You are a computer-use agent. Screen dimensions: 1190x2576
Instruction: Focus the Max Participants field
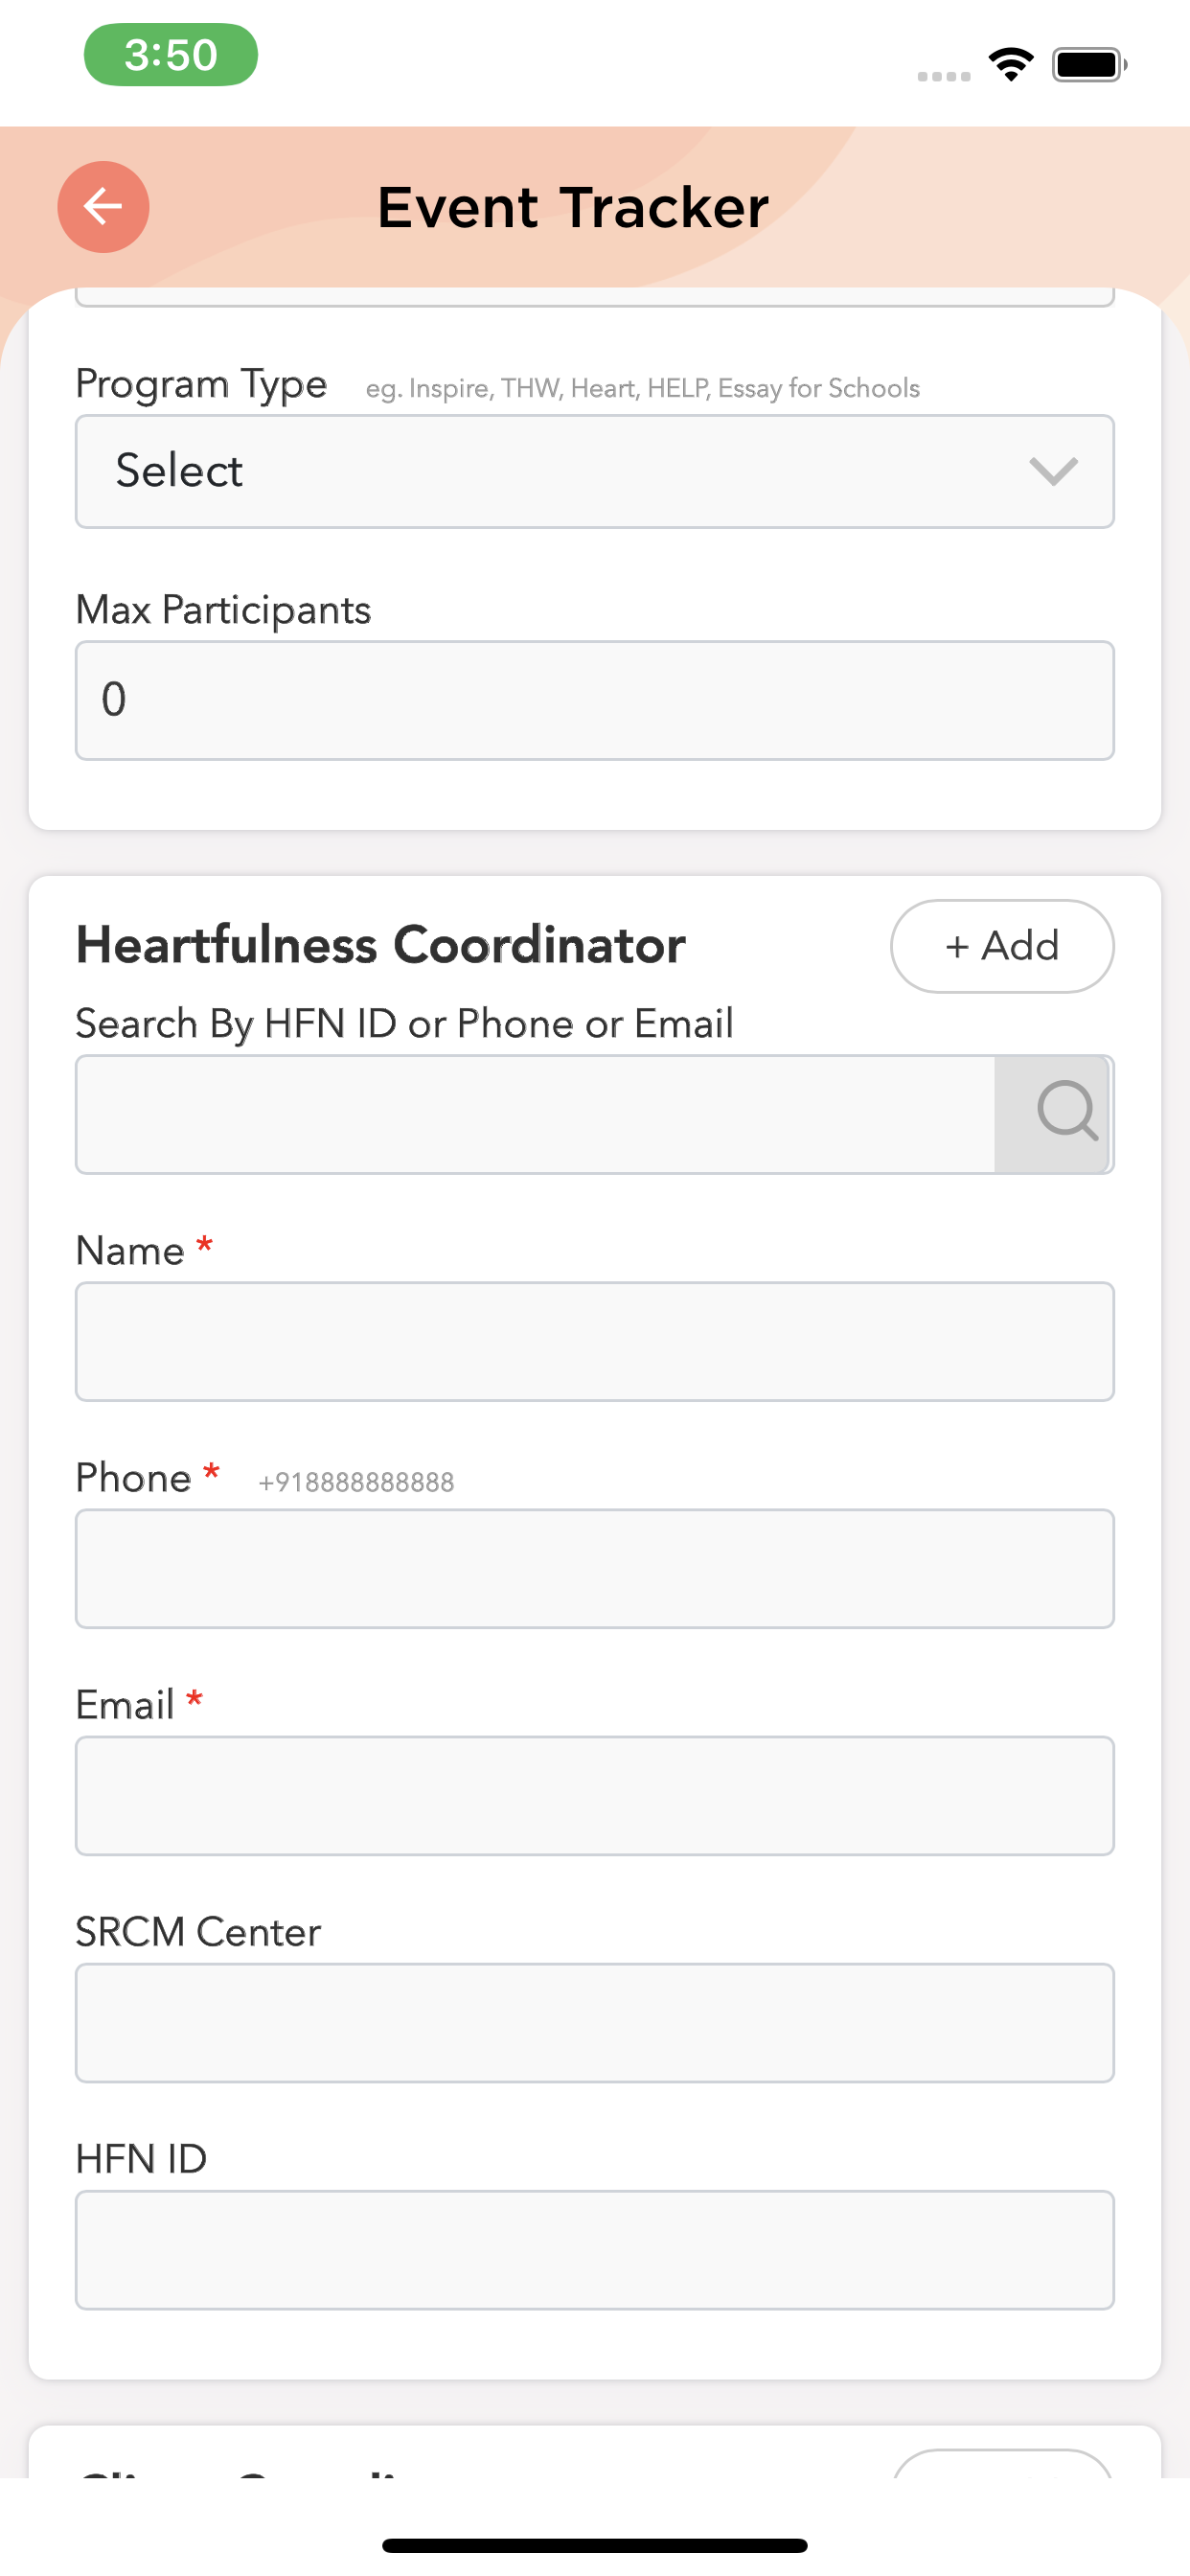point(594,700)
